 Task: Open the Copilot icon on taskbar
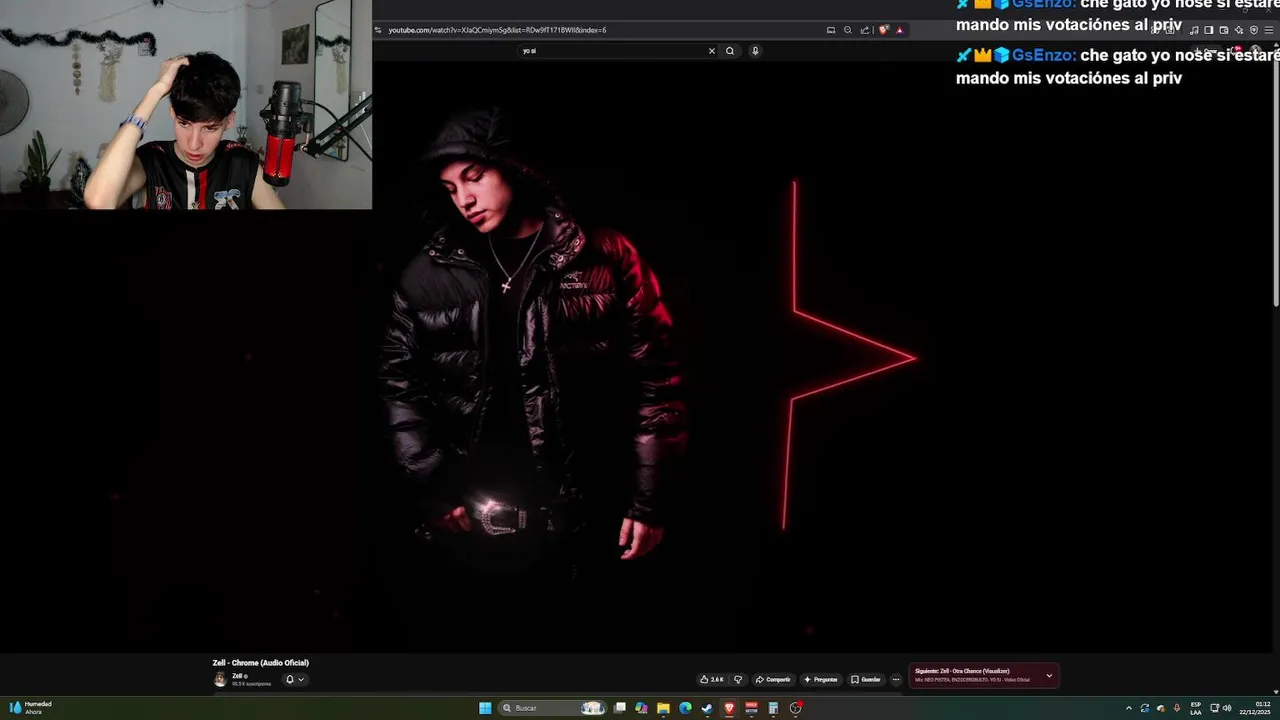coord(641,708)
